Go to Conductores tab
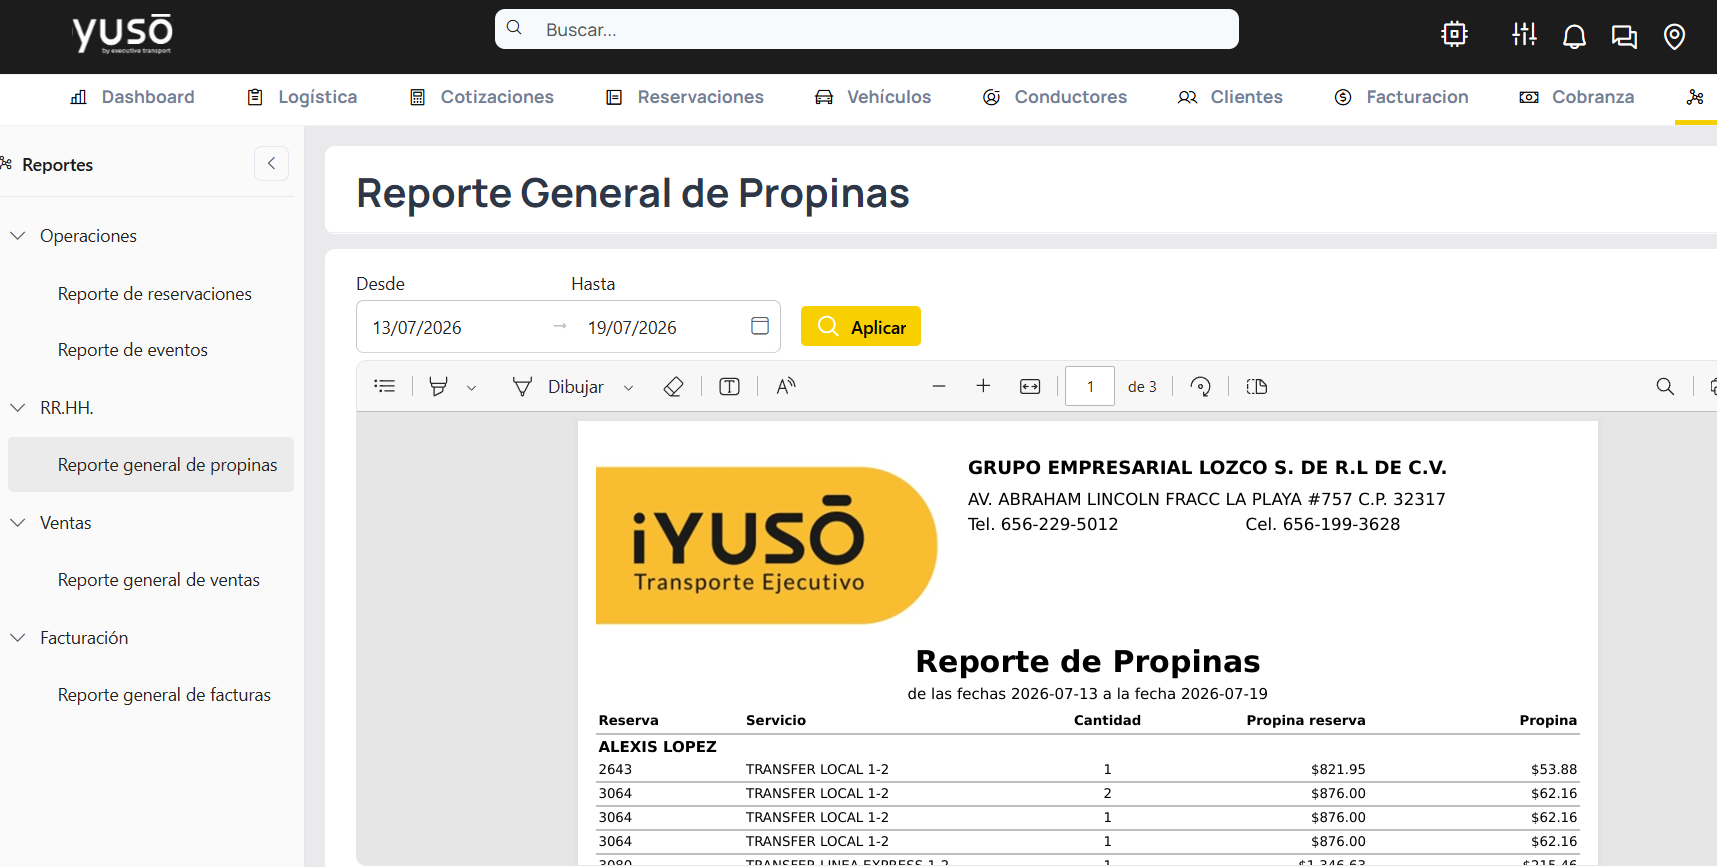The height and width of the screenshot is (867, 1717). click(1055, 97)
